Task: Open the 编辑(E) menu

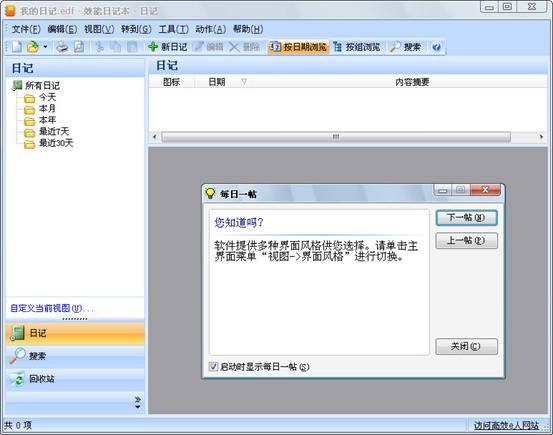Action: [62, 29]
